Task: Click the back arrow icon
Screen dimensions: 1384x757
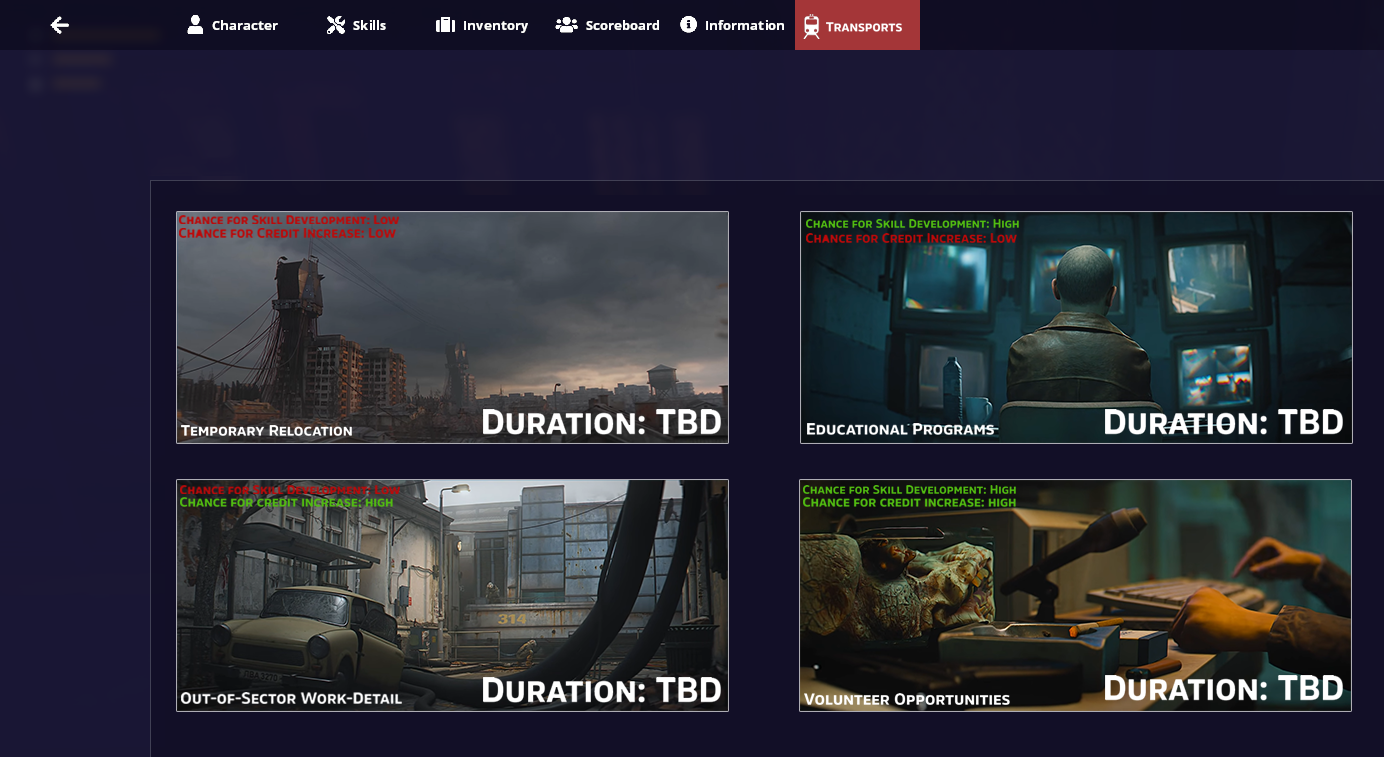Action: click(x=60, y=25)
